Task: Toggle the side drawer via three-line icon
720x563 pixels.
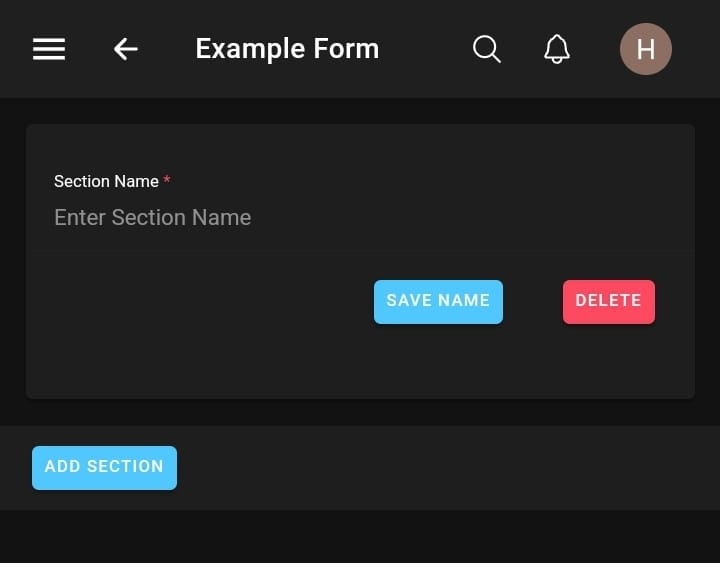Action: click(x=49, y=49)
